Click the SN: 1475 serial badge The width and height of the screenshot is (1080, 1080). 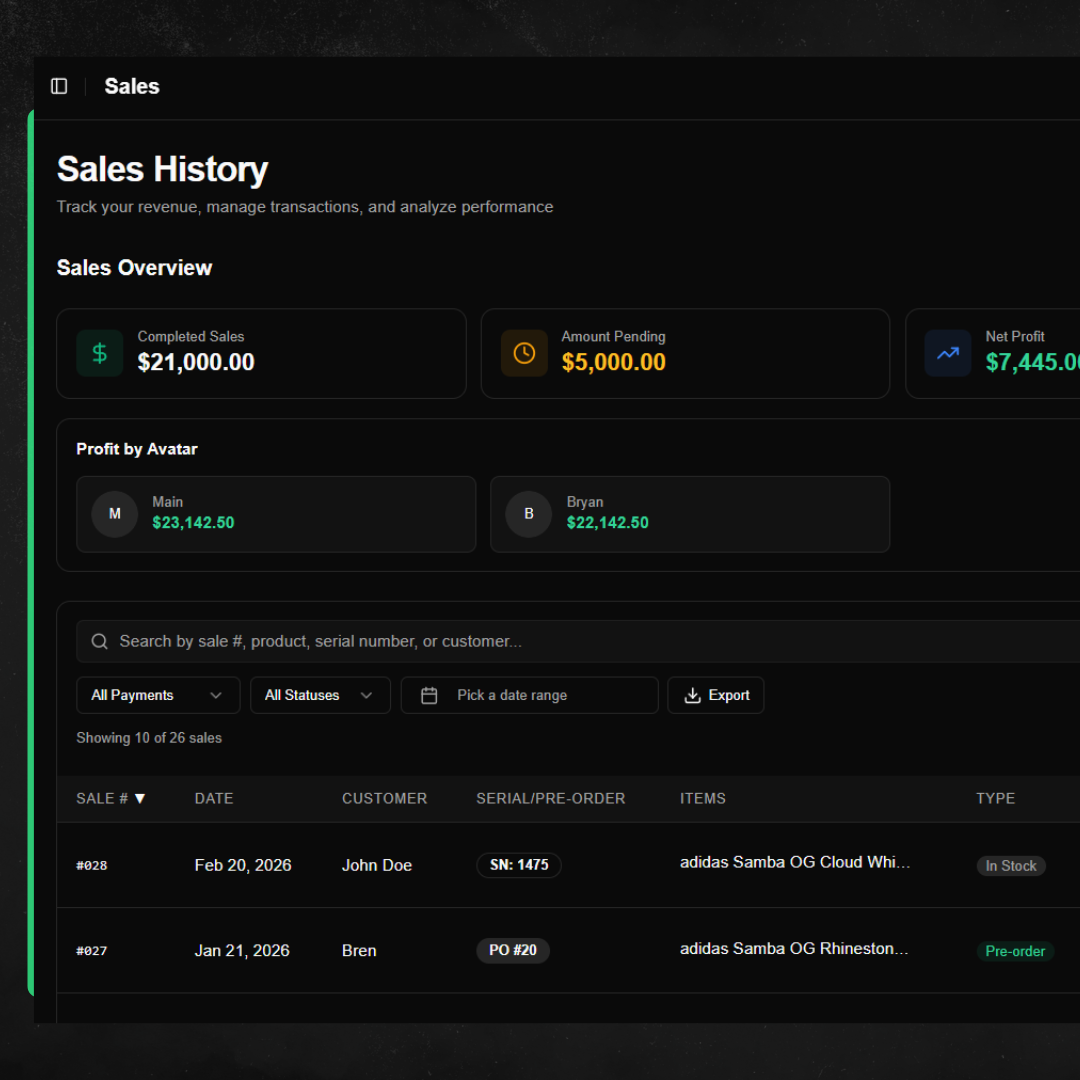tap(519, 865)
